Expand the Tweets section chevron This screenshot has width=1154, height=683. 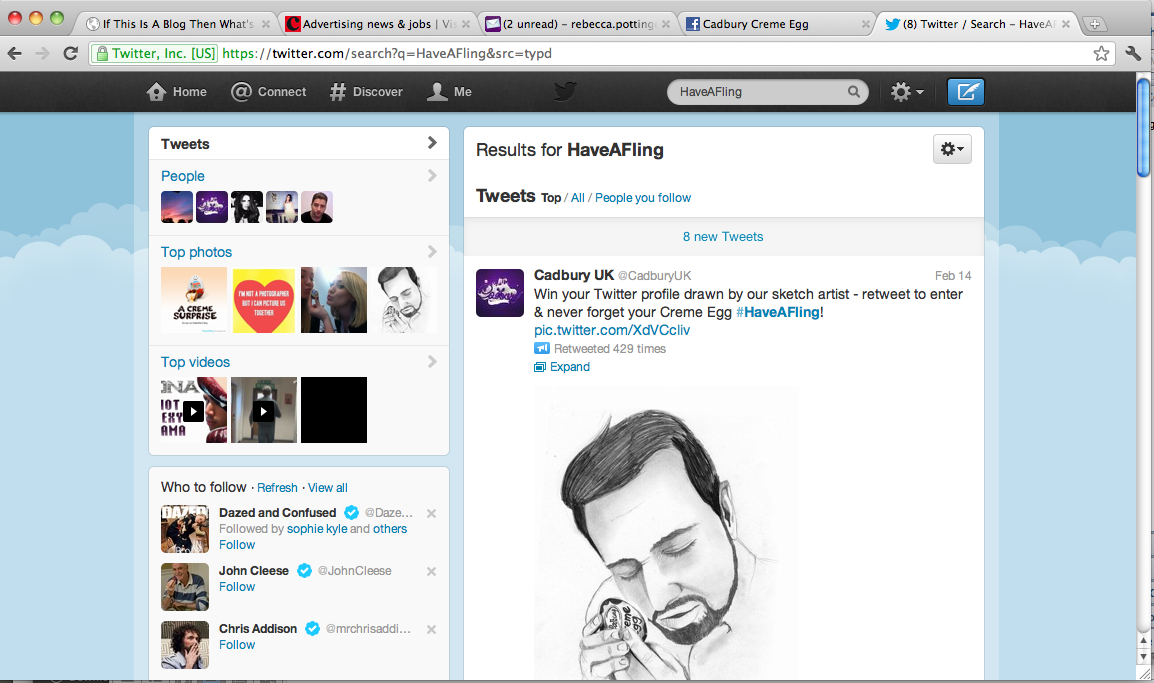(432, 143)
